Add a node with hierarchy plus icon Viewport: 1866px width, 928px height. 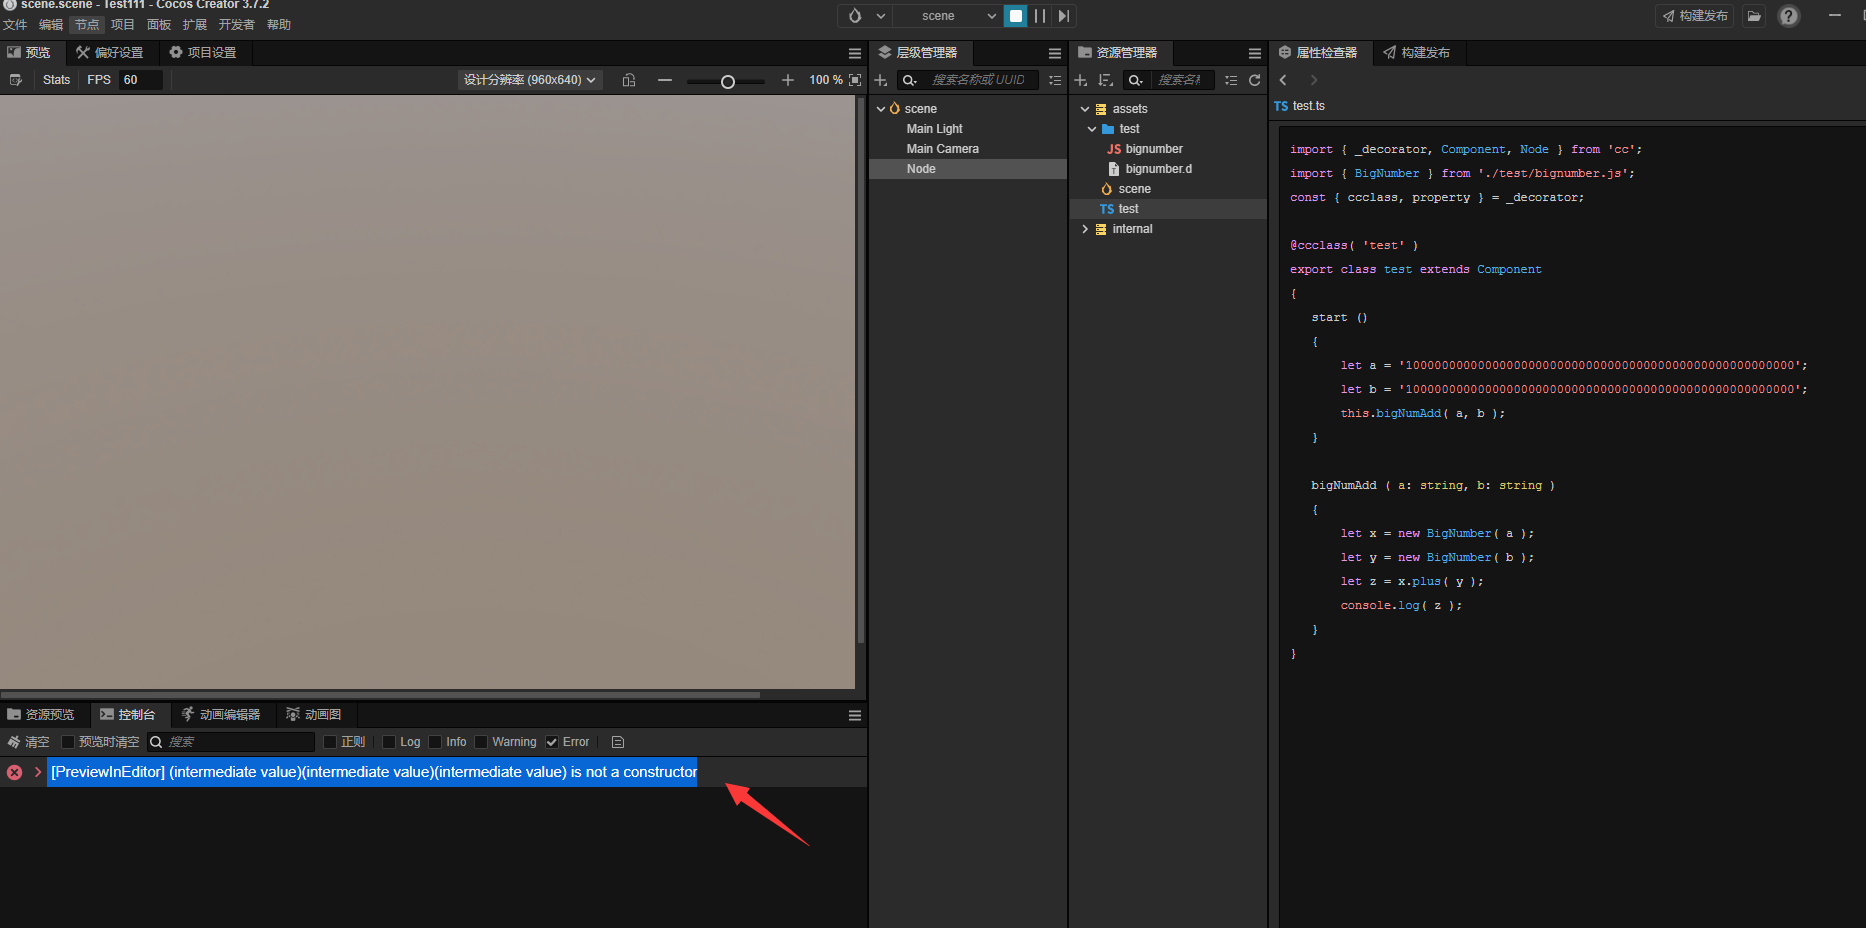click(x=881, y=80)
